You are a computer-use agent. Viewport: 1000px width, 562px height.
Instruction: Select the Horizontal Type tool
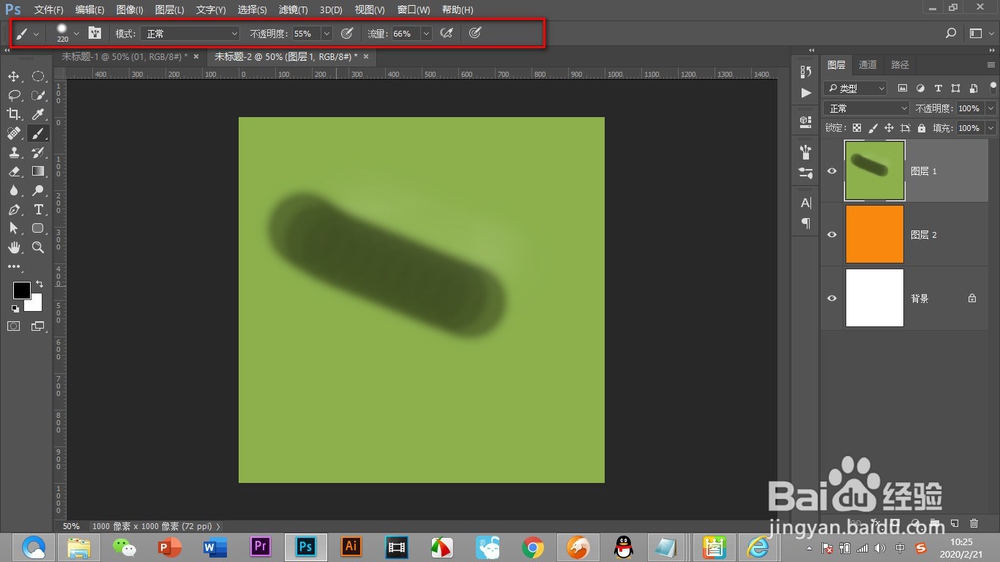click(x=38, y=210)
